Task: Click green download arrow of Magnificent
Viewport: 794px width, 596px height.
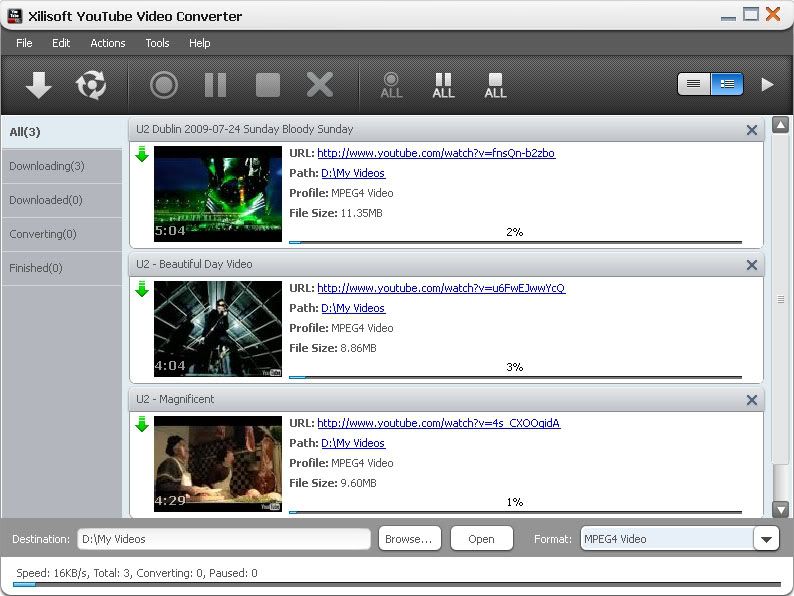Action: pyautogui.click(x=142, y=424)
